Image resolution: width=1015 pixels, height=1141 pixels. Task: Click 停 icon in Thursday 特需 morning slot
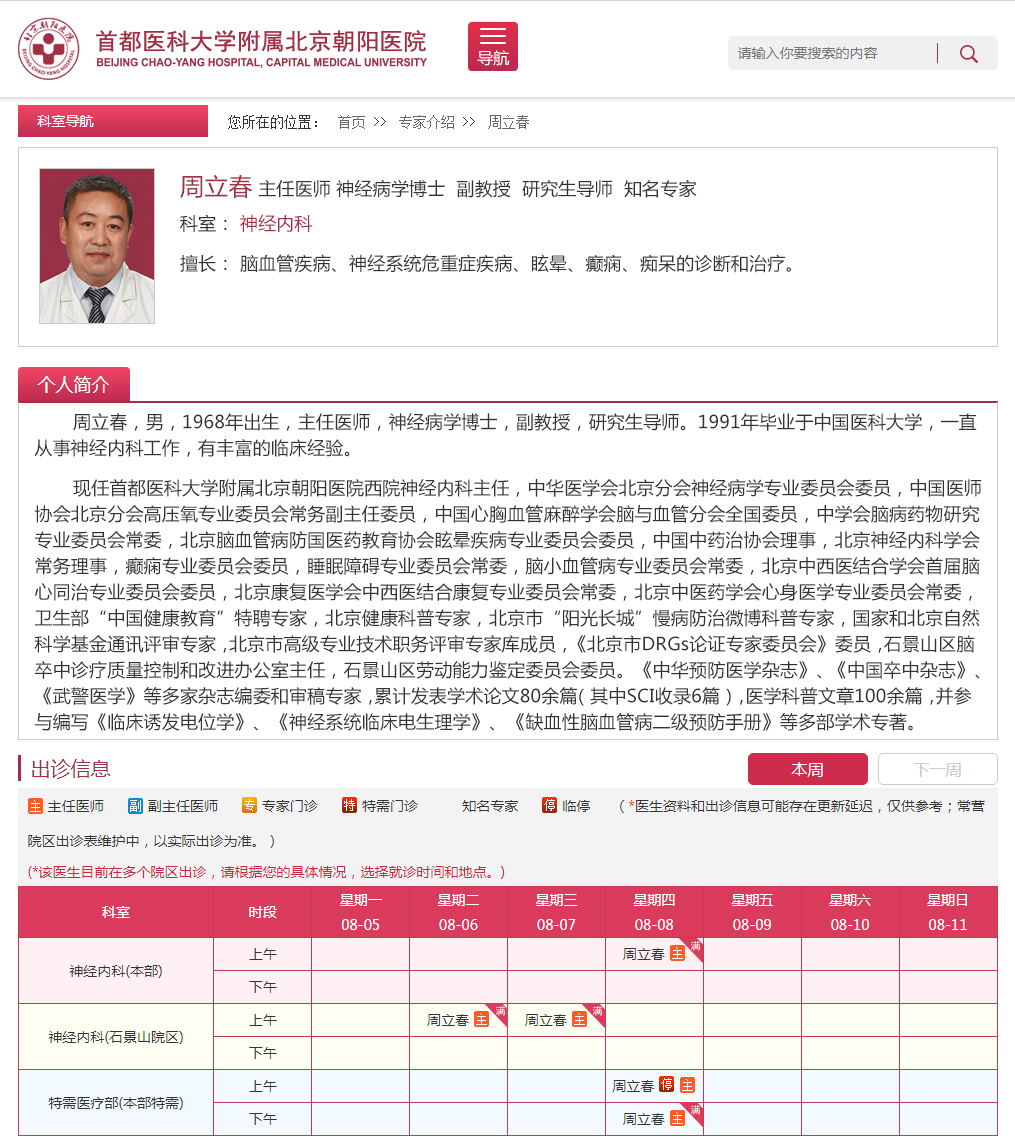666,1084
